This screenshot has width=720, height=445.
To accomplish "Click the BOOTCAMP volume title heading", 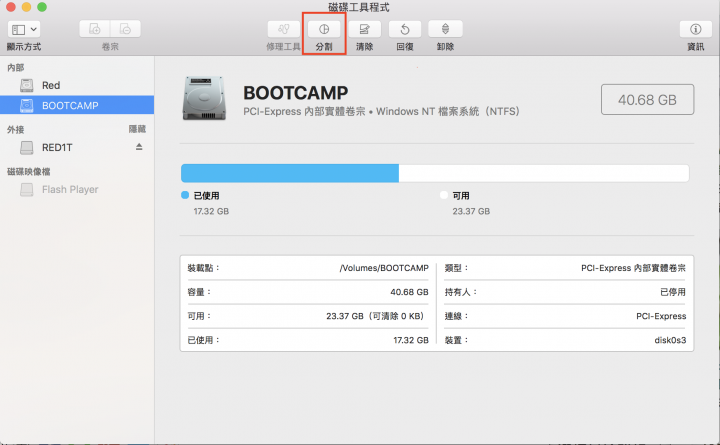I will pos(296,93).
